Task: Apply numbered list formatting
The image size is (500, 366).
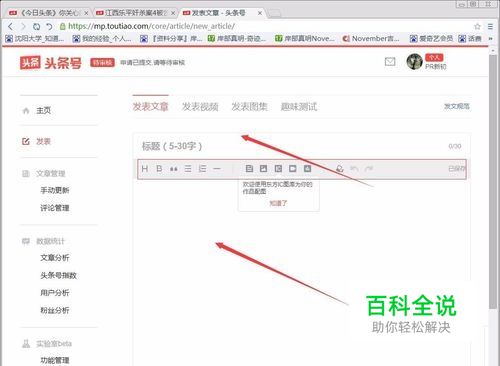Action: pyautogui.click(x=202, y=169)
